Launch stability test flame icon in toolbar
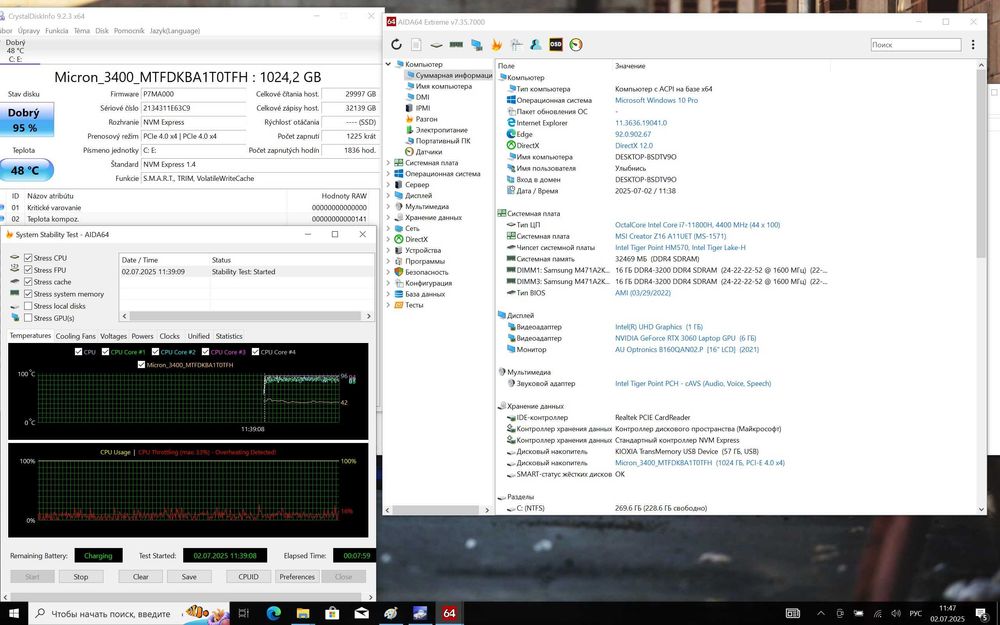1000x625 pixels. point(496,45)
